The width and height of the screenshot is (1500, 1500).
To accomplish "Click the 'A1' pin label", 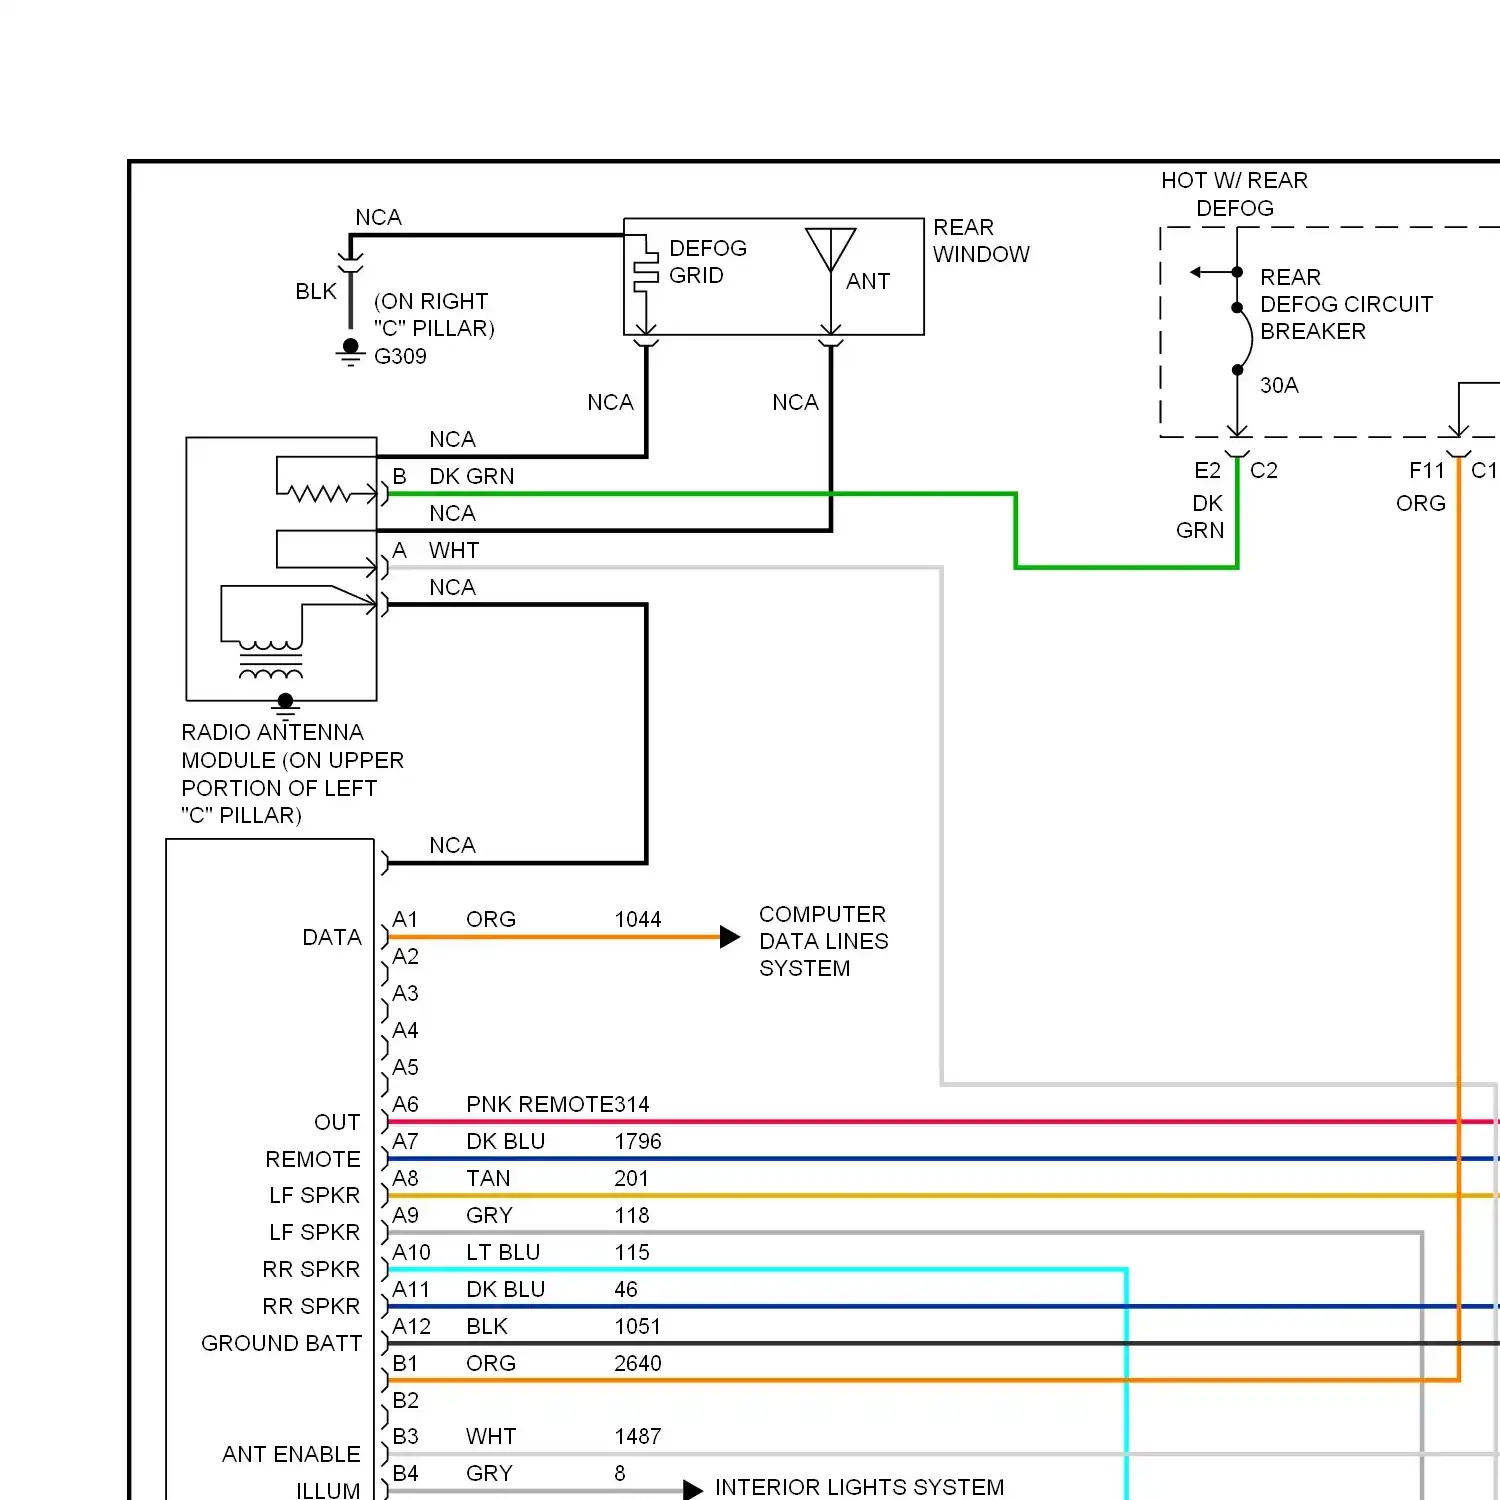I will pos(405,919).
